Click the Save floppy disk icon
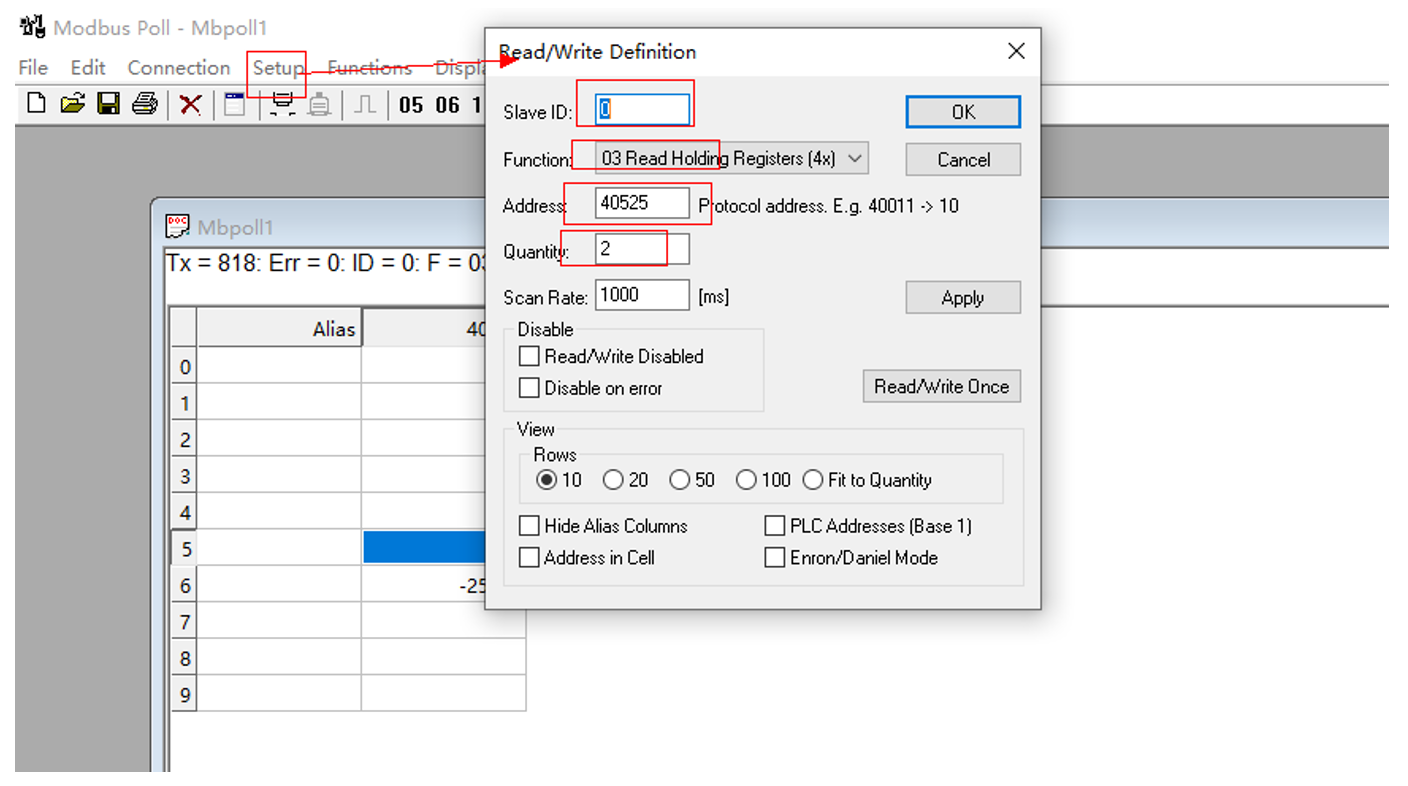This screenshot has width=1408, height=786. [x=108, y=103]
